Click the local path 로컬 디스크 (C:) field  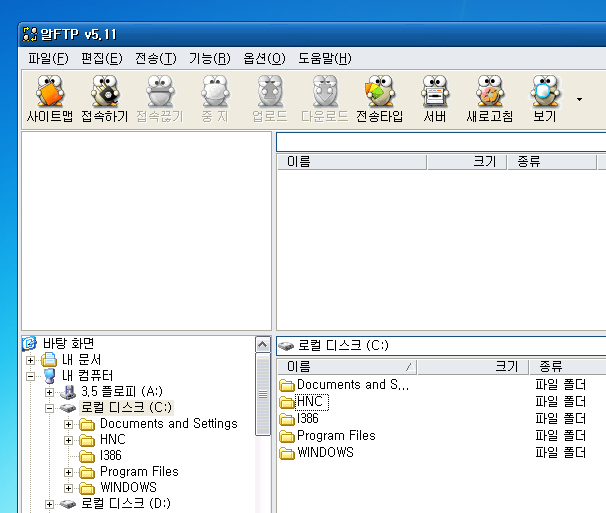pyautogui.click(x=441, y=346)
